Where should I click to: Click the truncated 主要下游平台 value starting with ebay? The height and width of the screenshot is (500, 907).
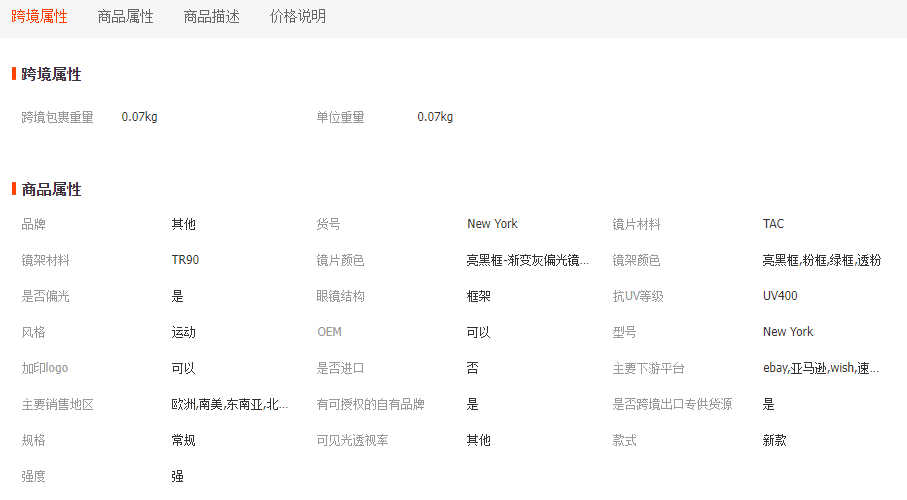(821, 368)
